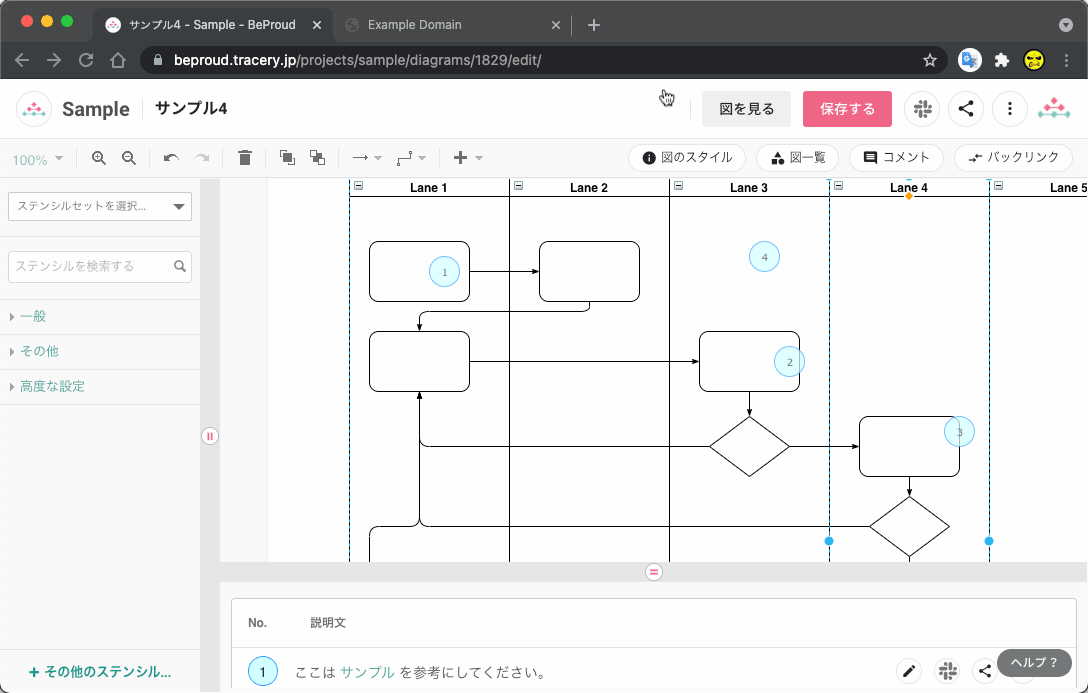Viewport: 1088px width, 693px height.
Task: Open Slack share icon in header
Action: click(922, 109)
